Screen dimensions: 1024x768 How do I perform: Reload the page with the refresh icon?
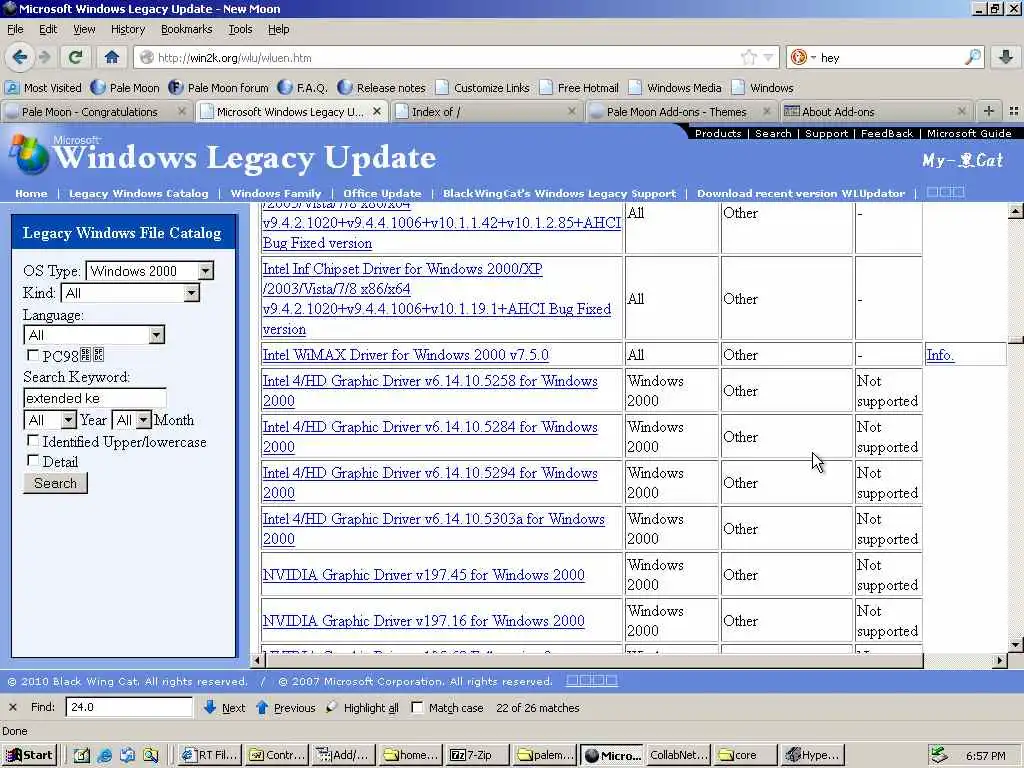tap(75, 57)
